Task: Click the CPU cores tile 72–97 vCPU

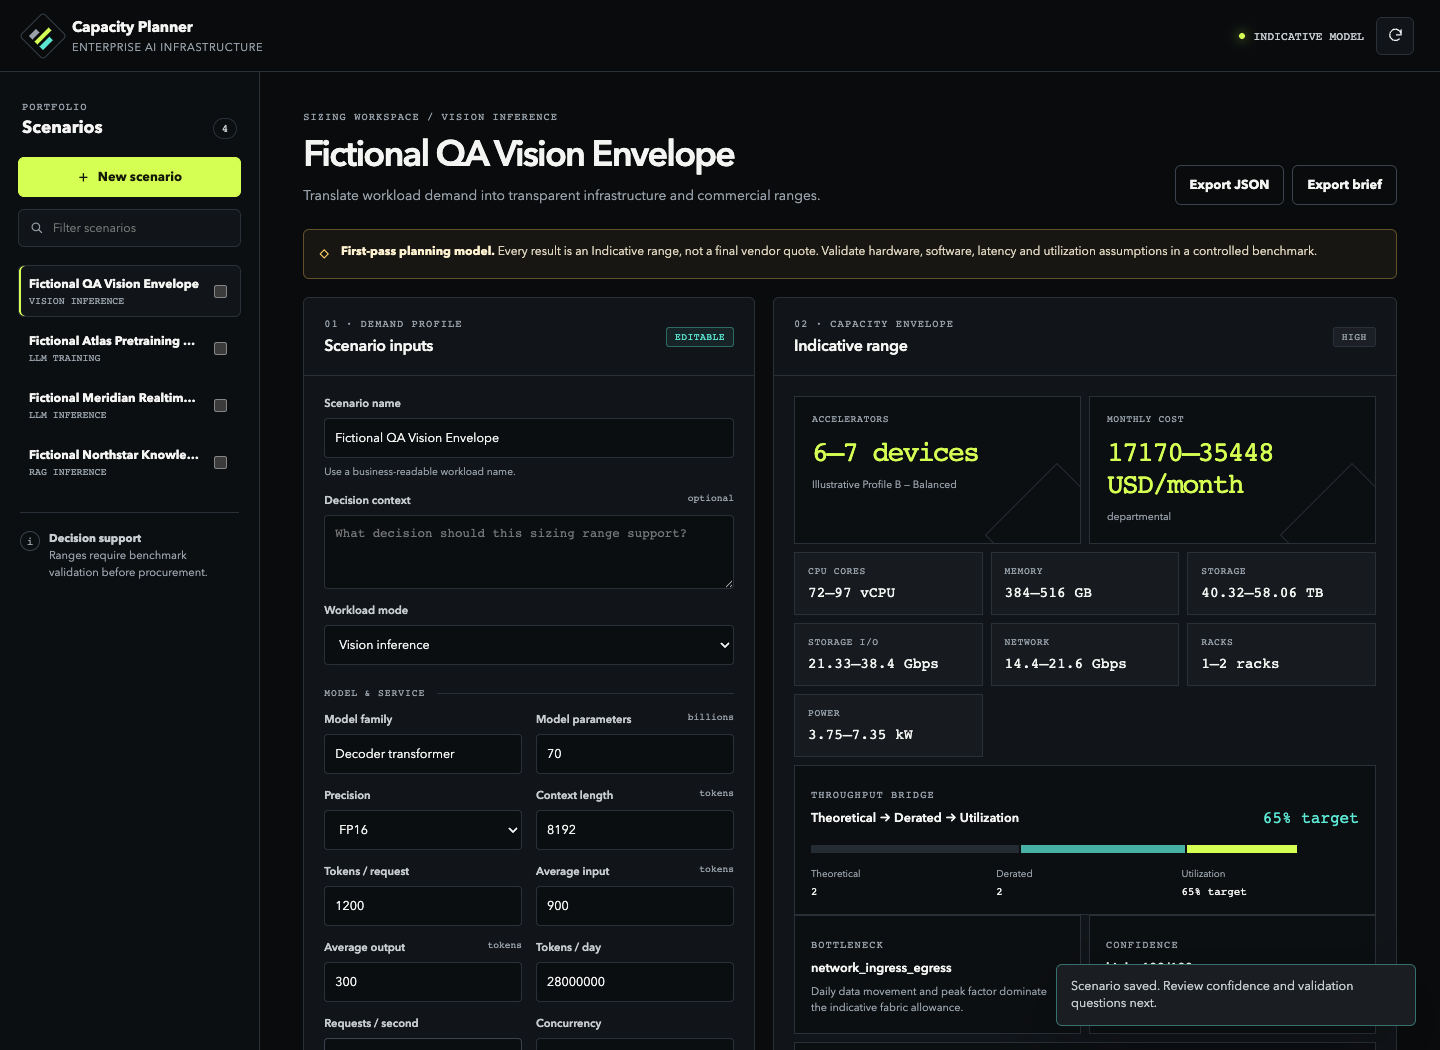Action: click(888, 584)
